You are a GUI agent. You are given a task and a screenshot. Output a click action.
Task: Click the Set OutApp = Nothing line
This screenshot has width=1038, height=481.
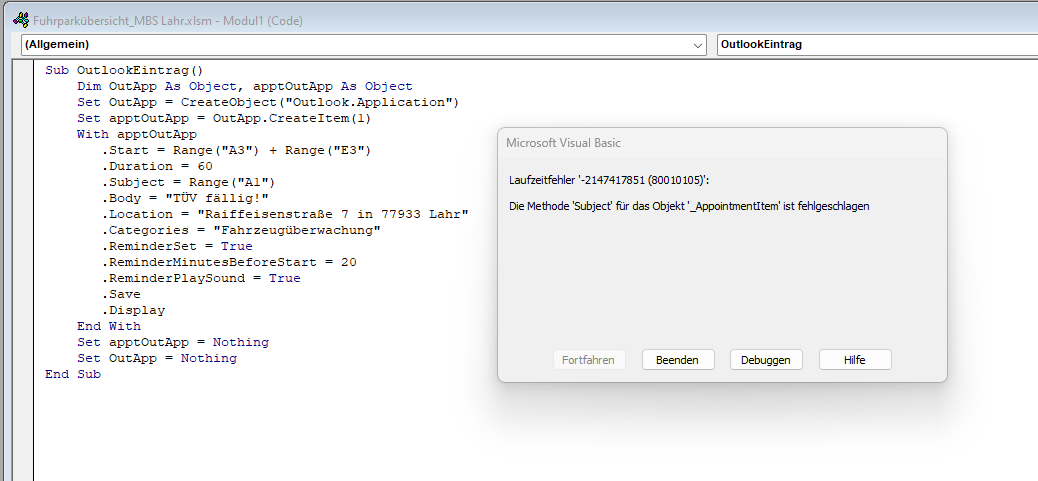[x=157, y=359]
